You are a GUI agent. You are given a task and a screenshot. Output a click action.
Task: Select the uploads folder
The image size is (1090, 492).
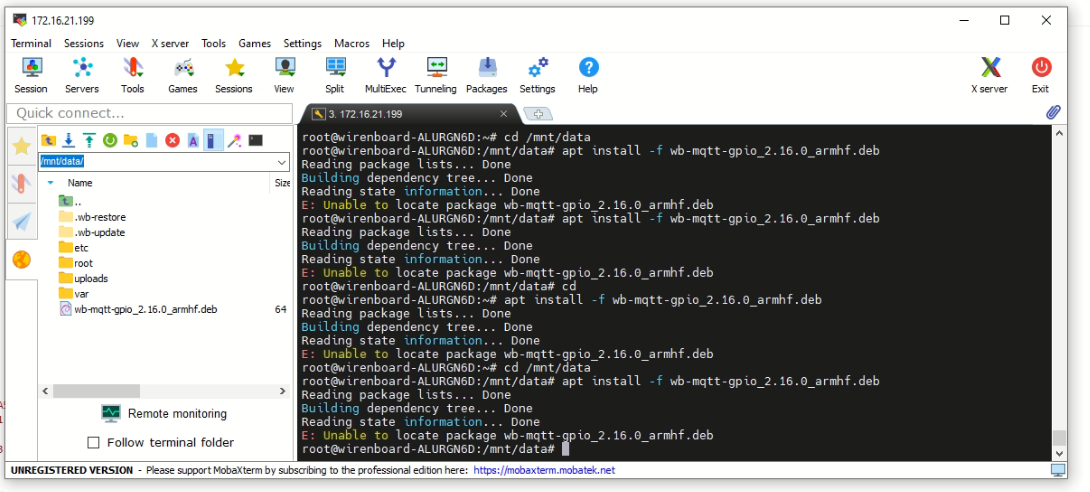coord(83,278)
